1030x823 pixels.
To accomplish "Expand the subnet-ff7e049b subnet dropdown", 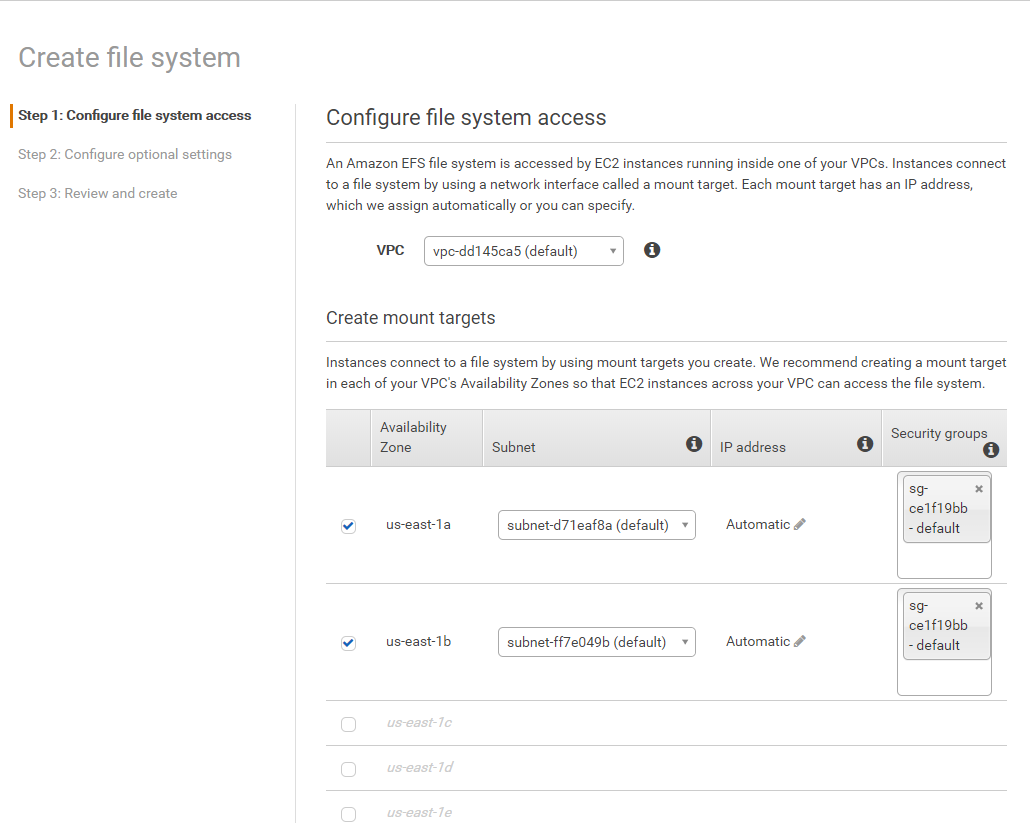I will [596, 642].
